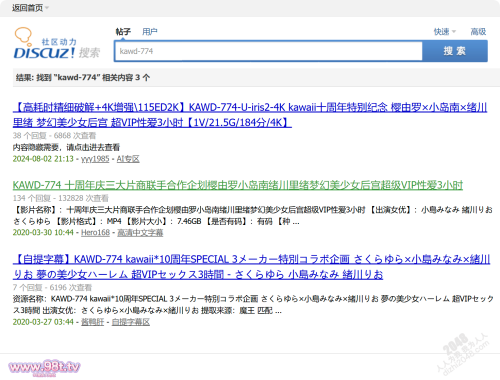Image resolution: width=500 pixels, height=380 pixels.
Task: Open 高级 advanced search
Action: pyautogui.click(x=478, y=32)
